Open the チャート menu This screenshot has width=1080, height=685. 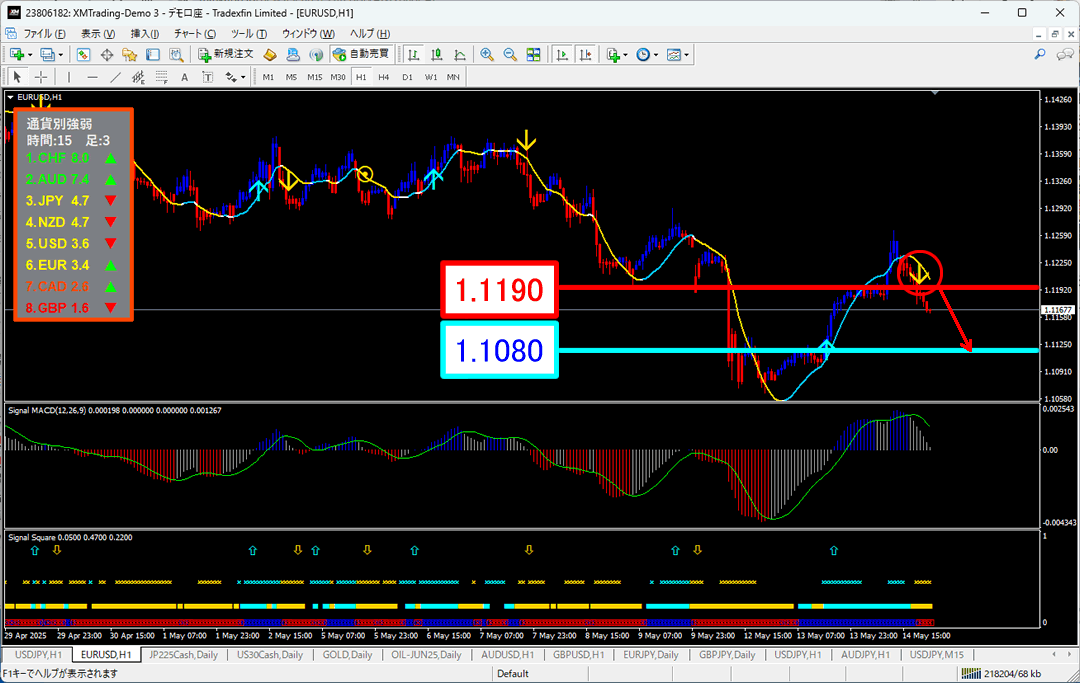click(x=187, y=33)
